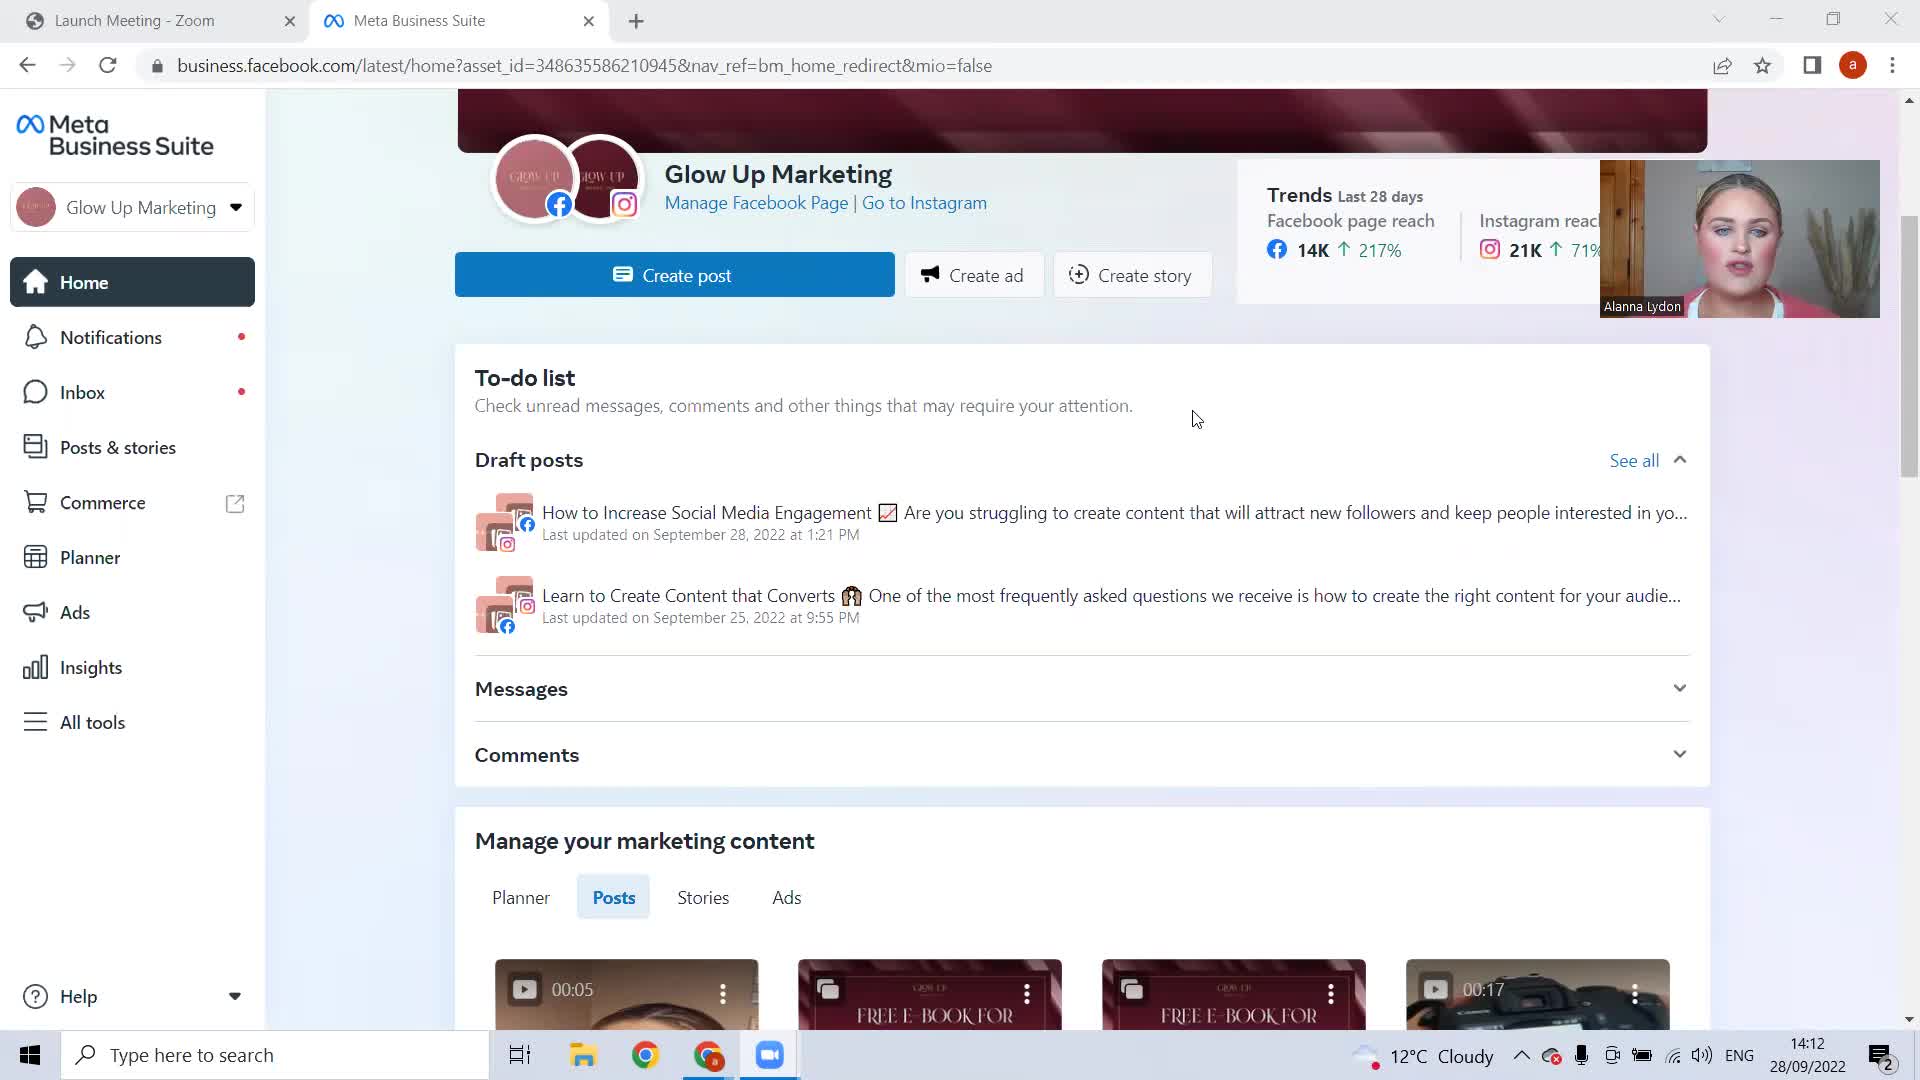This screenshot has height=1080, width=1920.
Task: Open Task View in taskbar
Action: coord(520,1055)
